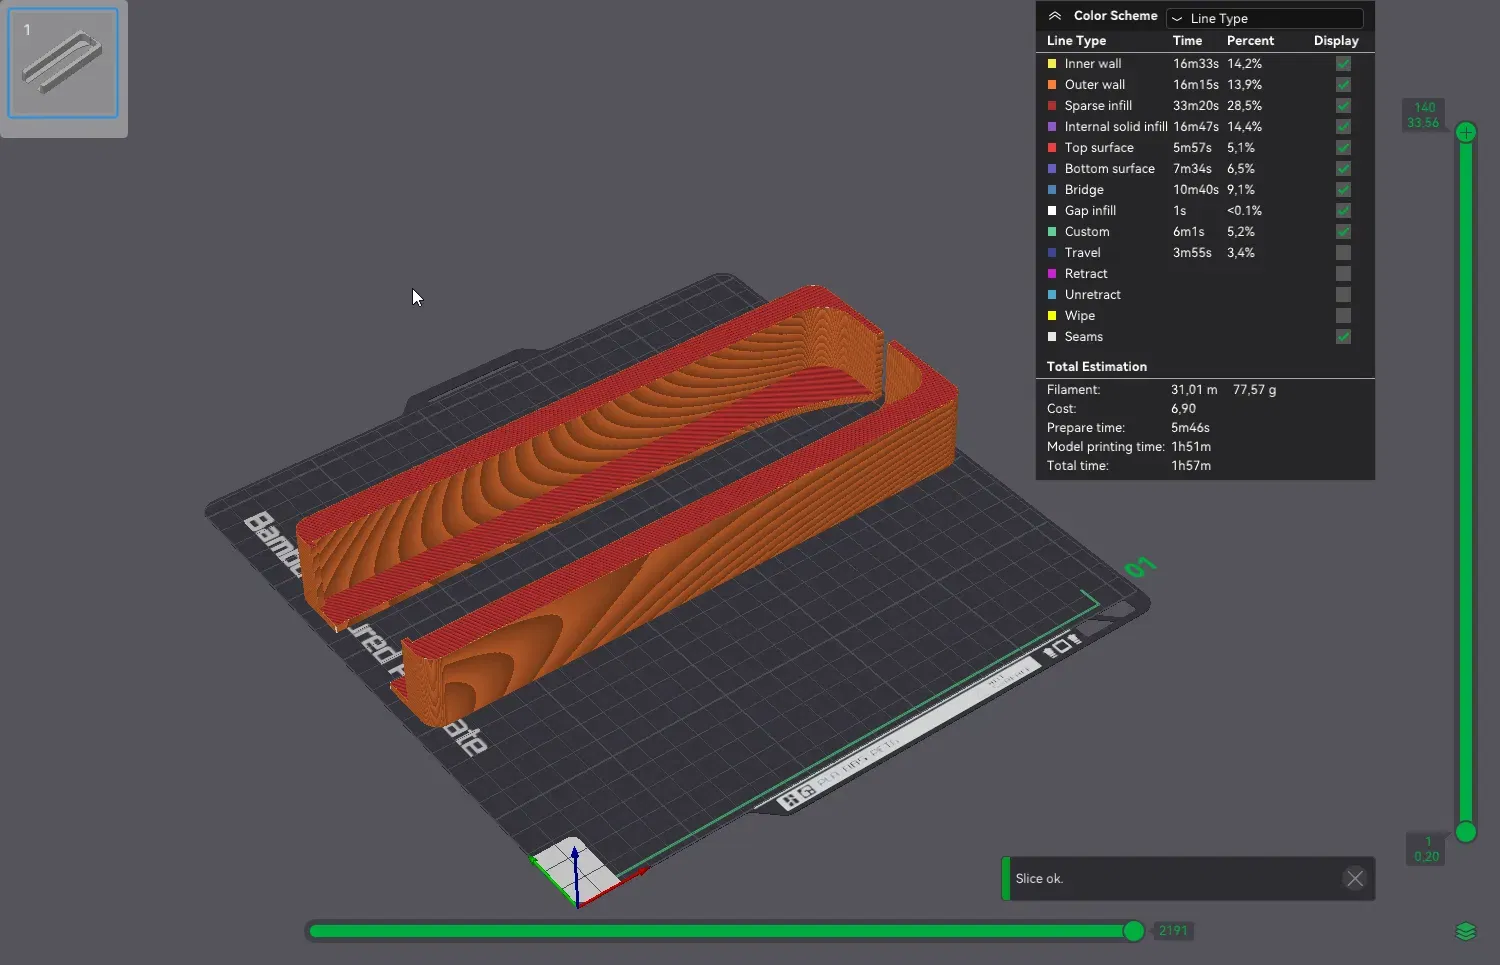The image size is (1500, 965).
Task: Uncheck Inner wall display checkbox
Action: [1343, 63]
